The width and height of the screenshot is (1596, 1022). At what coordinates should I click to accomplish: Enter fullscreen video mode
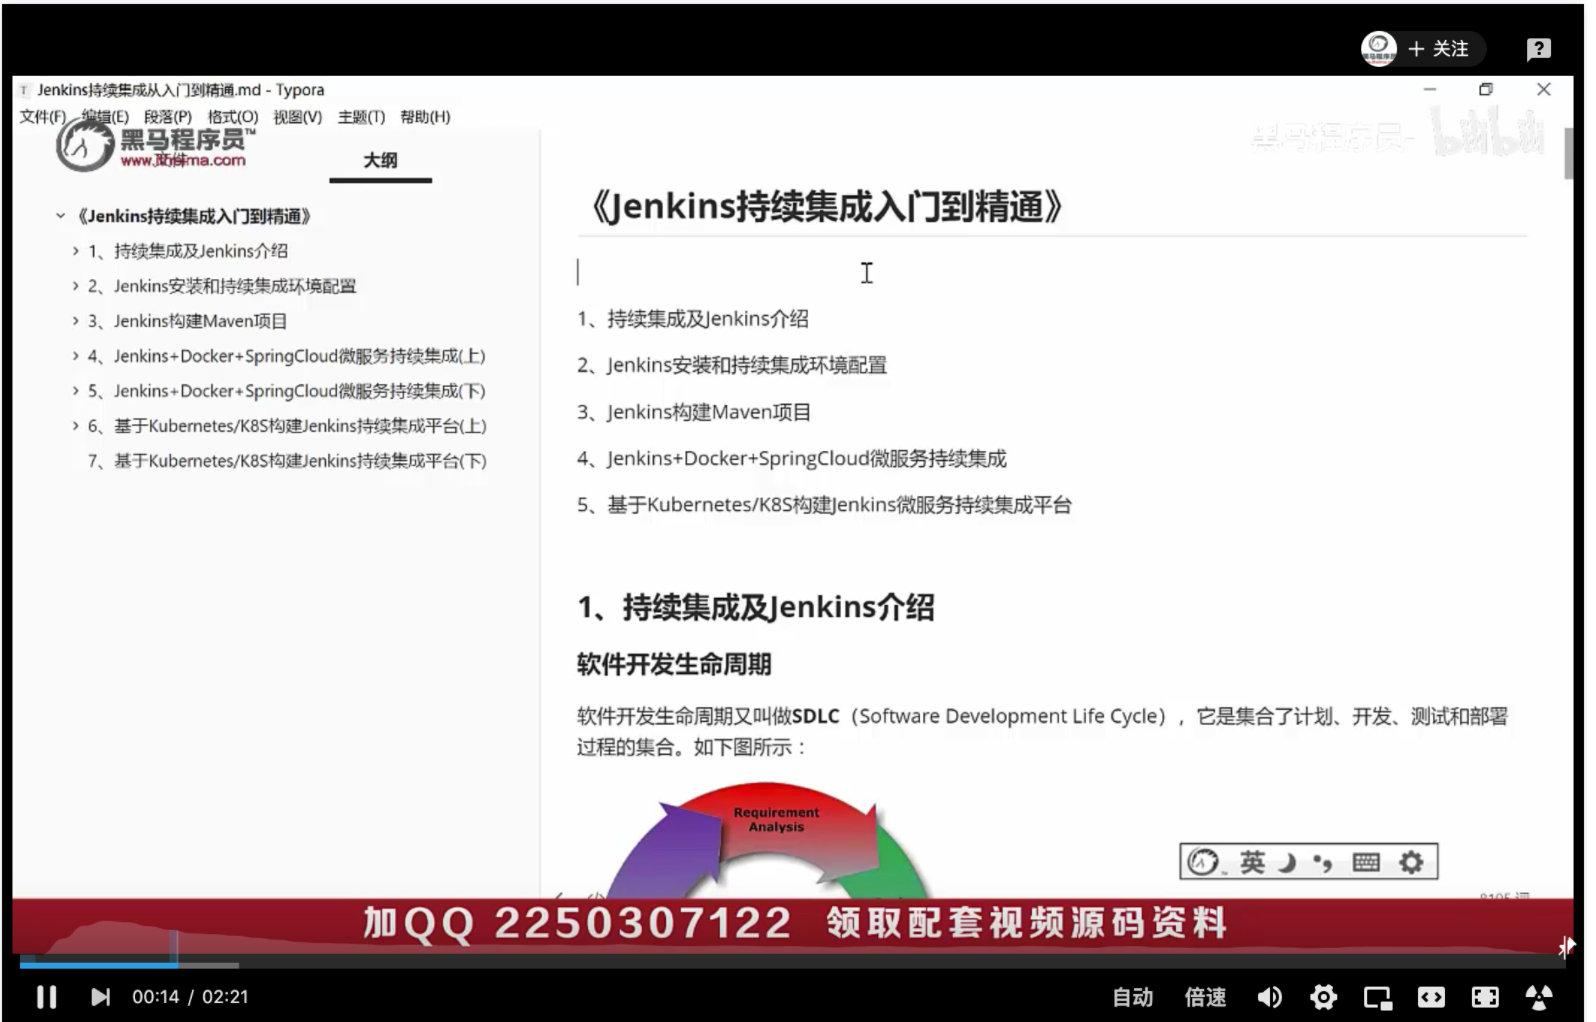[1485, 997]
